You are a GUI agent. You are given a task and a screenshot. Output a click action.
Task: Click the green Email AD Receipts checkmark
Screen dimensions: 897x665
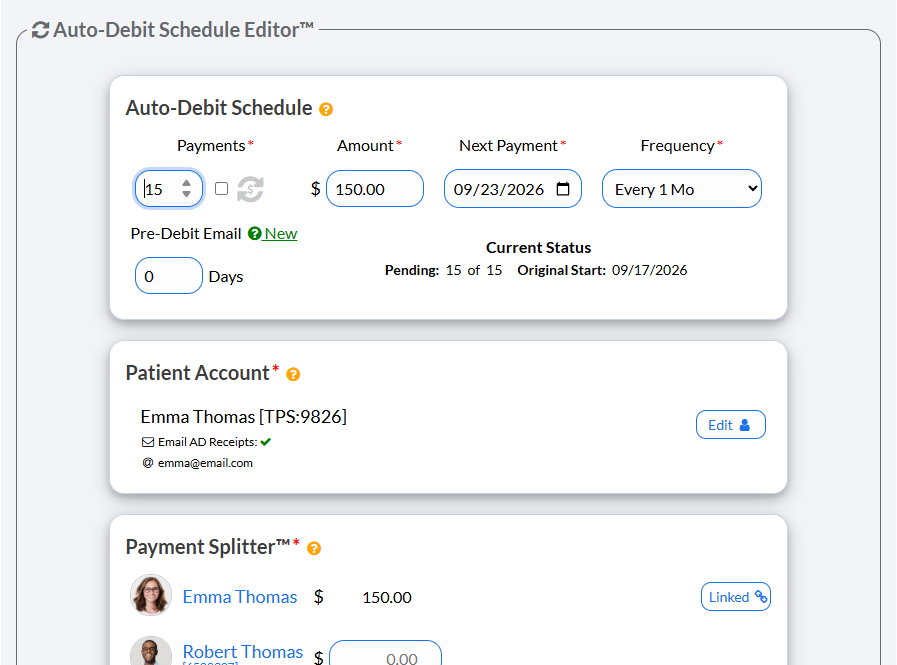click(x=265, y=442)
